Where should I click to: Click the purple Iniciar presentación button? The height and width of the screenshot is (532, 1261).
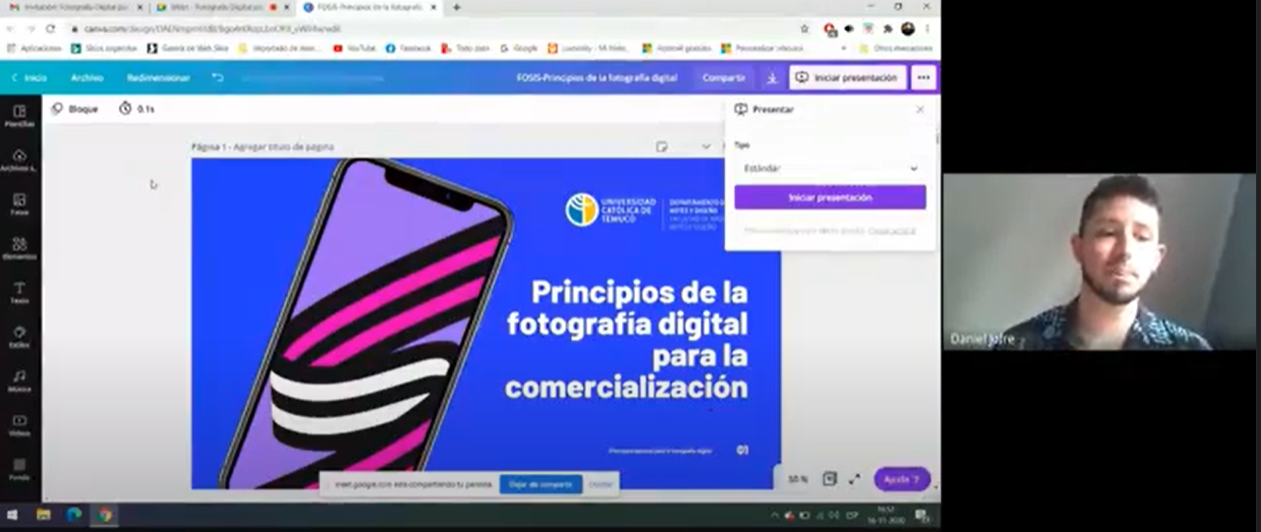829,198
